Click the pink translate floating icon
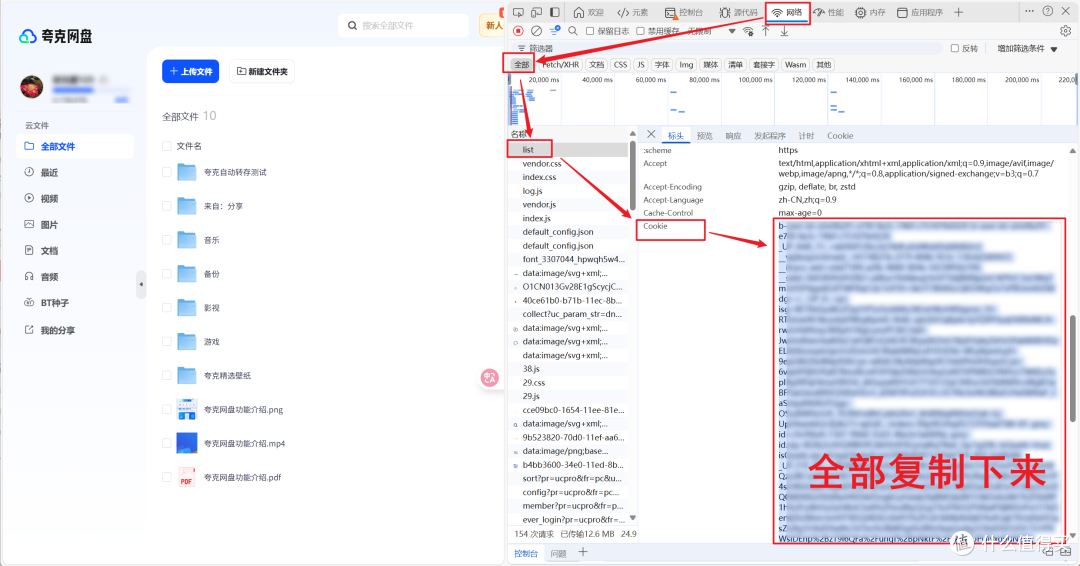Viewport: 1080px width, 566px height. point(490,377)
